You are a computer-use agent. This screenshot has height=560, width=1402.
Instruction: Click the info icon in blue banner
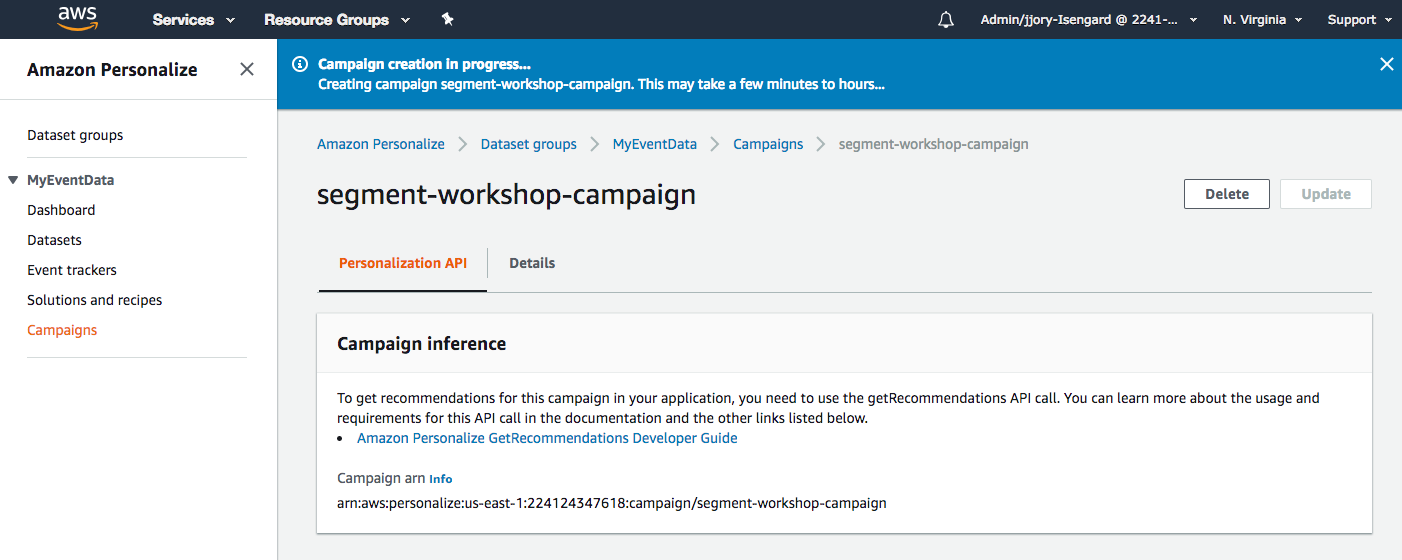pyautogui.click(x=299, y=65)
